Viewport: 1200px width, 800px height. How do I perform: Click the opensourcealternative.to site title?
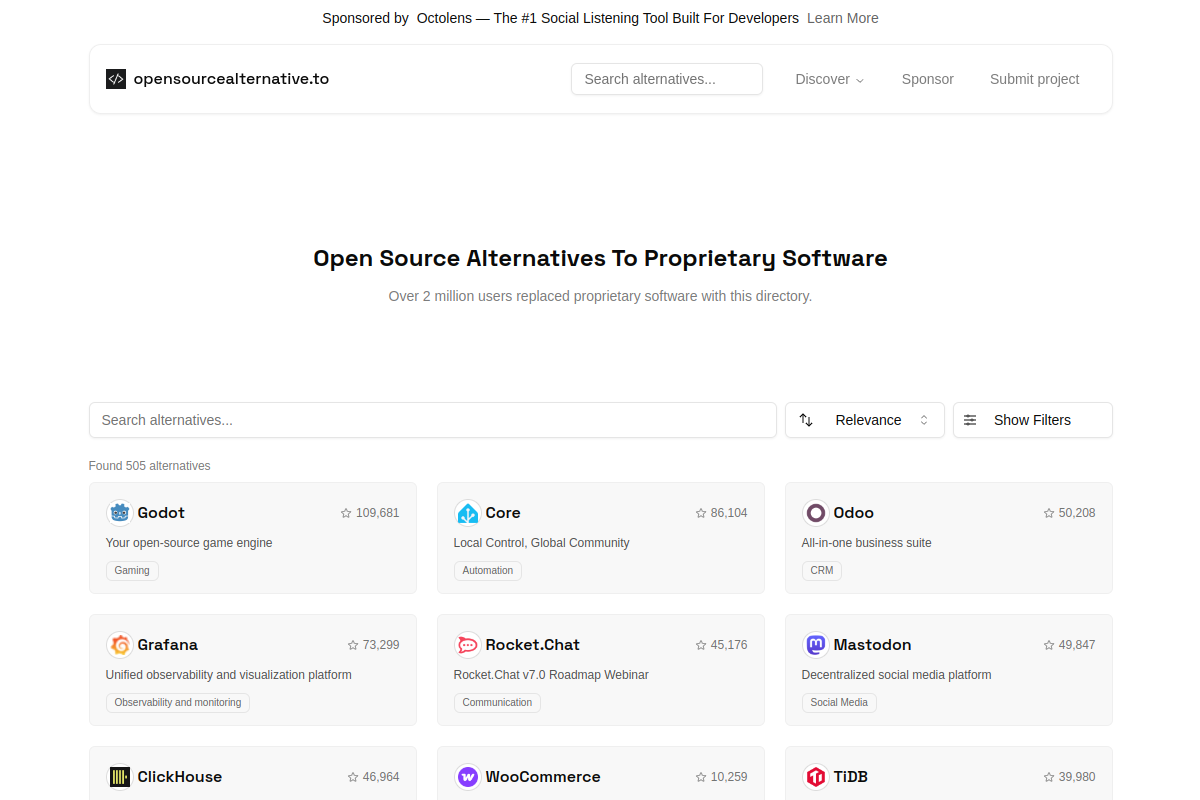click(x=231, y=79)
